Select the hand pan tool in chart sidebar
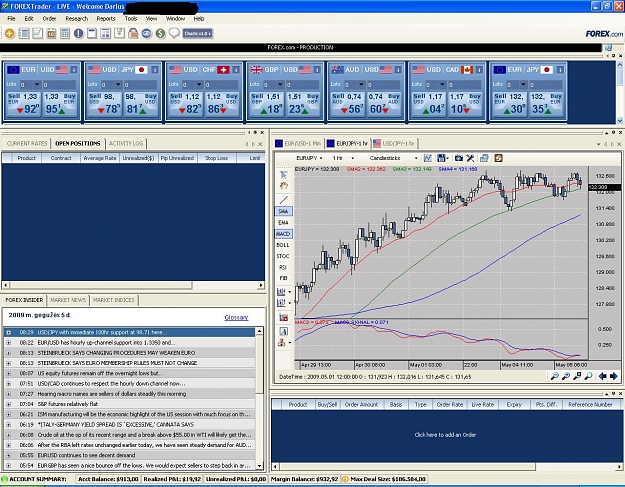Viewport: 625px width, 487px height. [x=283, y=186]
